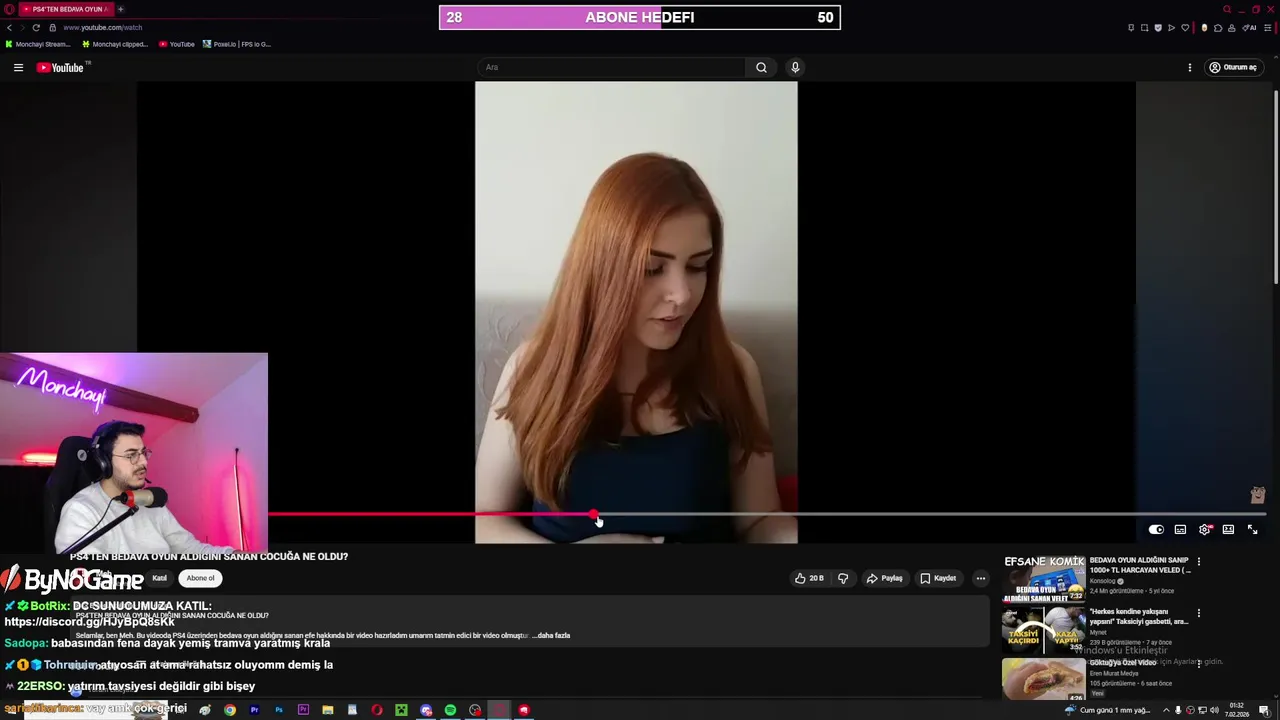Open options for Taksiciyi gasbetti recommendation
The height and width of the screenshot is (720, 1280).
pyautogui.click(x=1198, y=613)
